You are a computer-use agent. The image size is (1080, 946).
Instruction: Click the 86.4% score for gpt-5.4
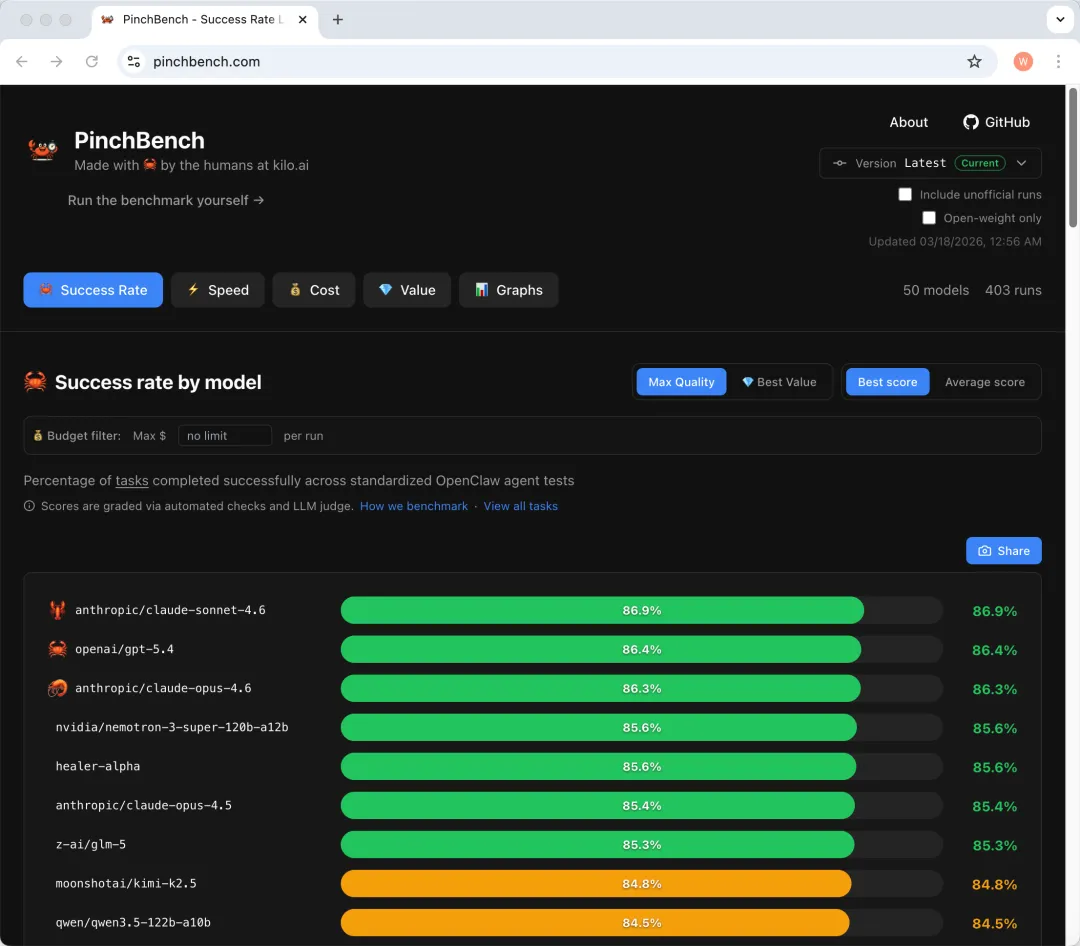(x=994, y=650)
